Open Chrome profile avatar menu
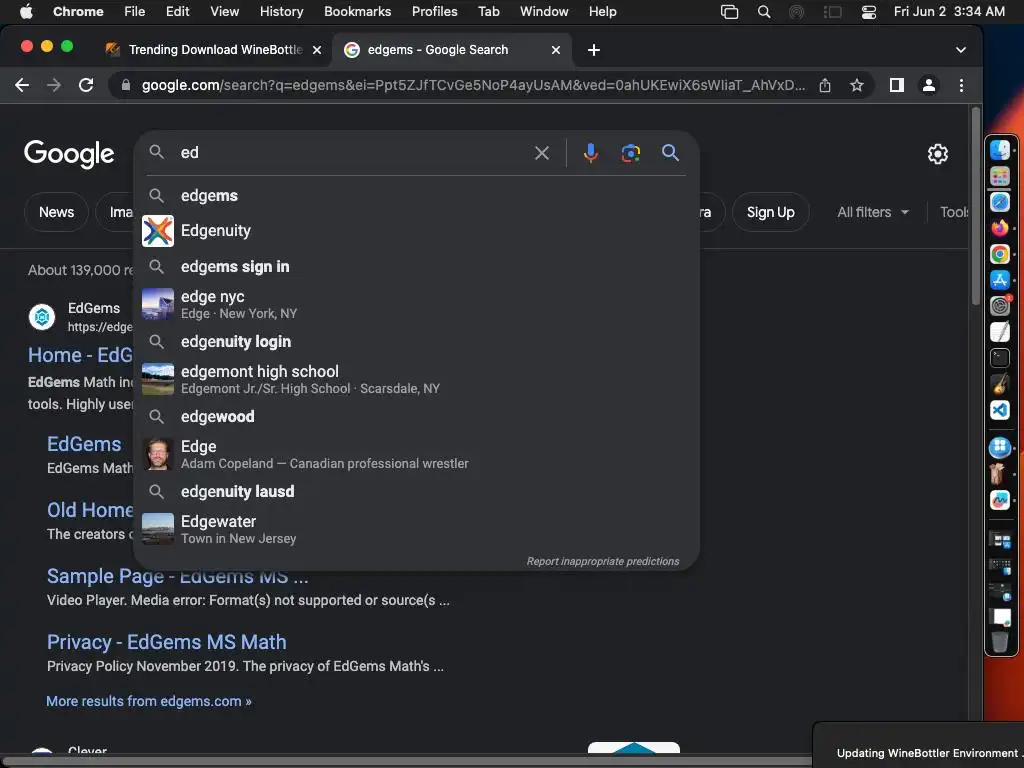 point(929,85)
